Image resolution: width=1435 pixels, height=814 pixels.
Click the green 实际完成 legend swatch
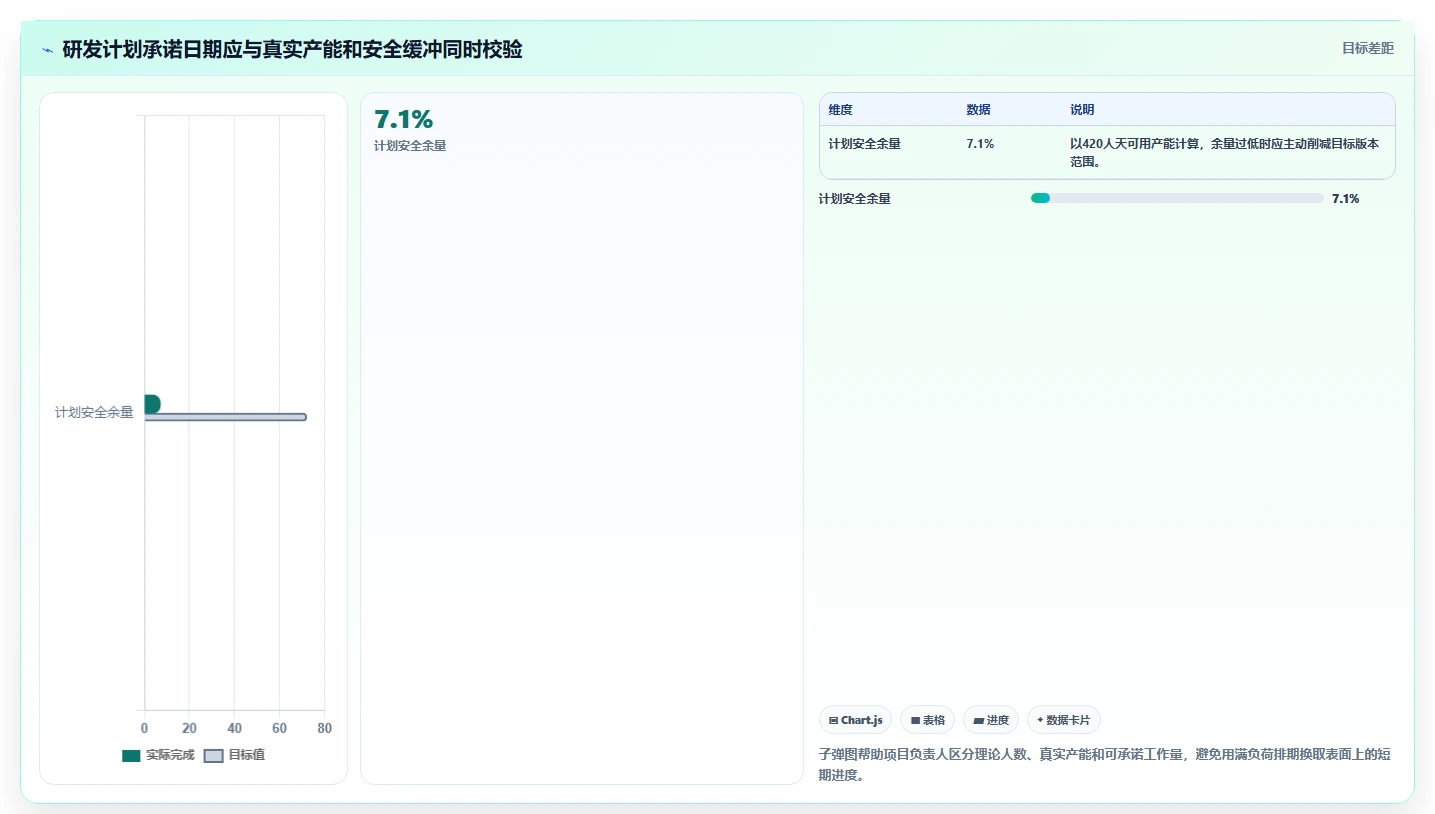pos(131,755)
